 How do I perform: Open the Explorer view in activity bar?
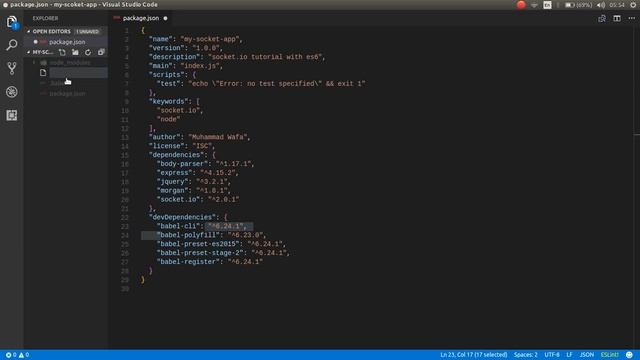click(x=12, y=22)
